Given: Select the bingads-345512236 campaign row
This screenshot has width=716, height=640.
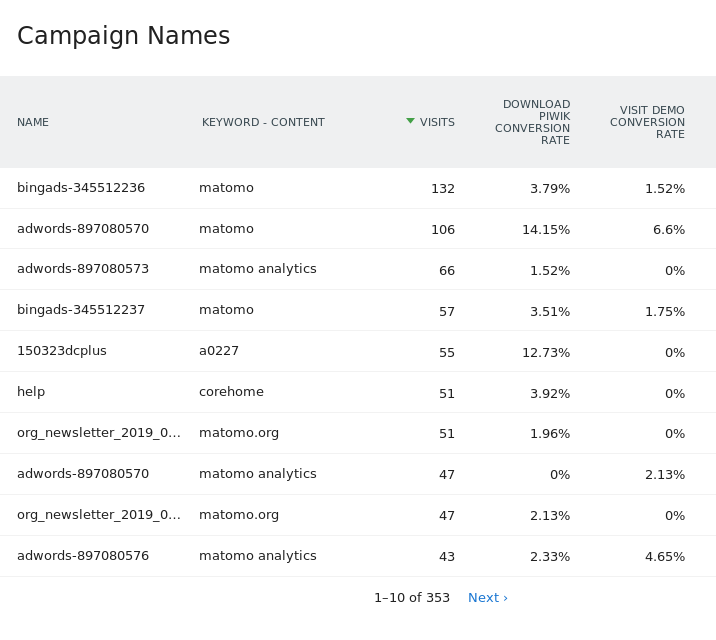Looking at the screenshot, I should coord(81,188).
